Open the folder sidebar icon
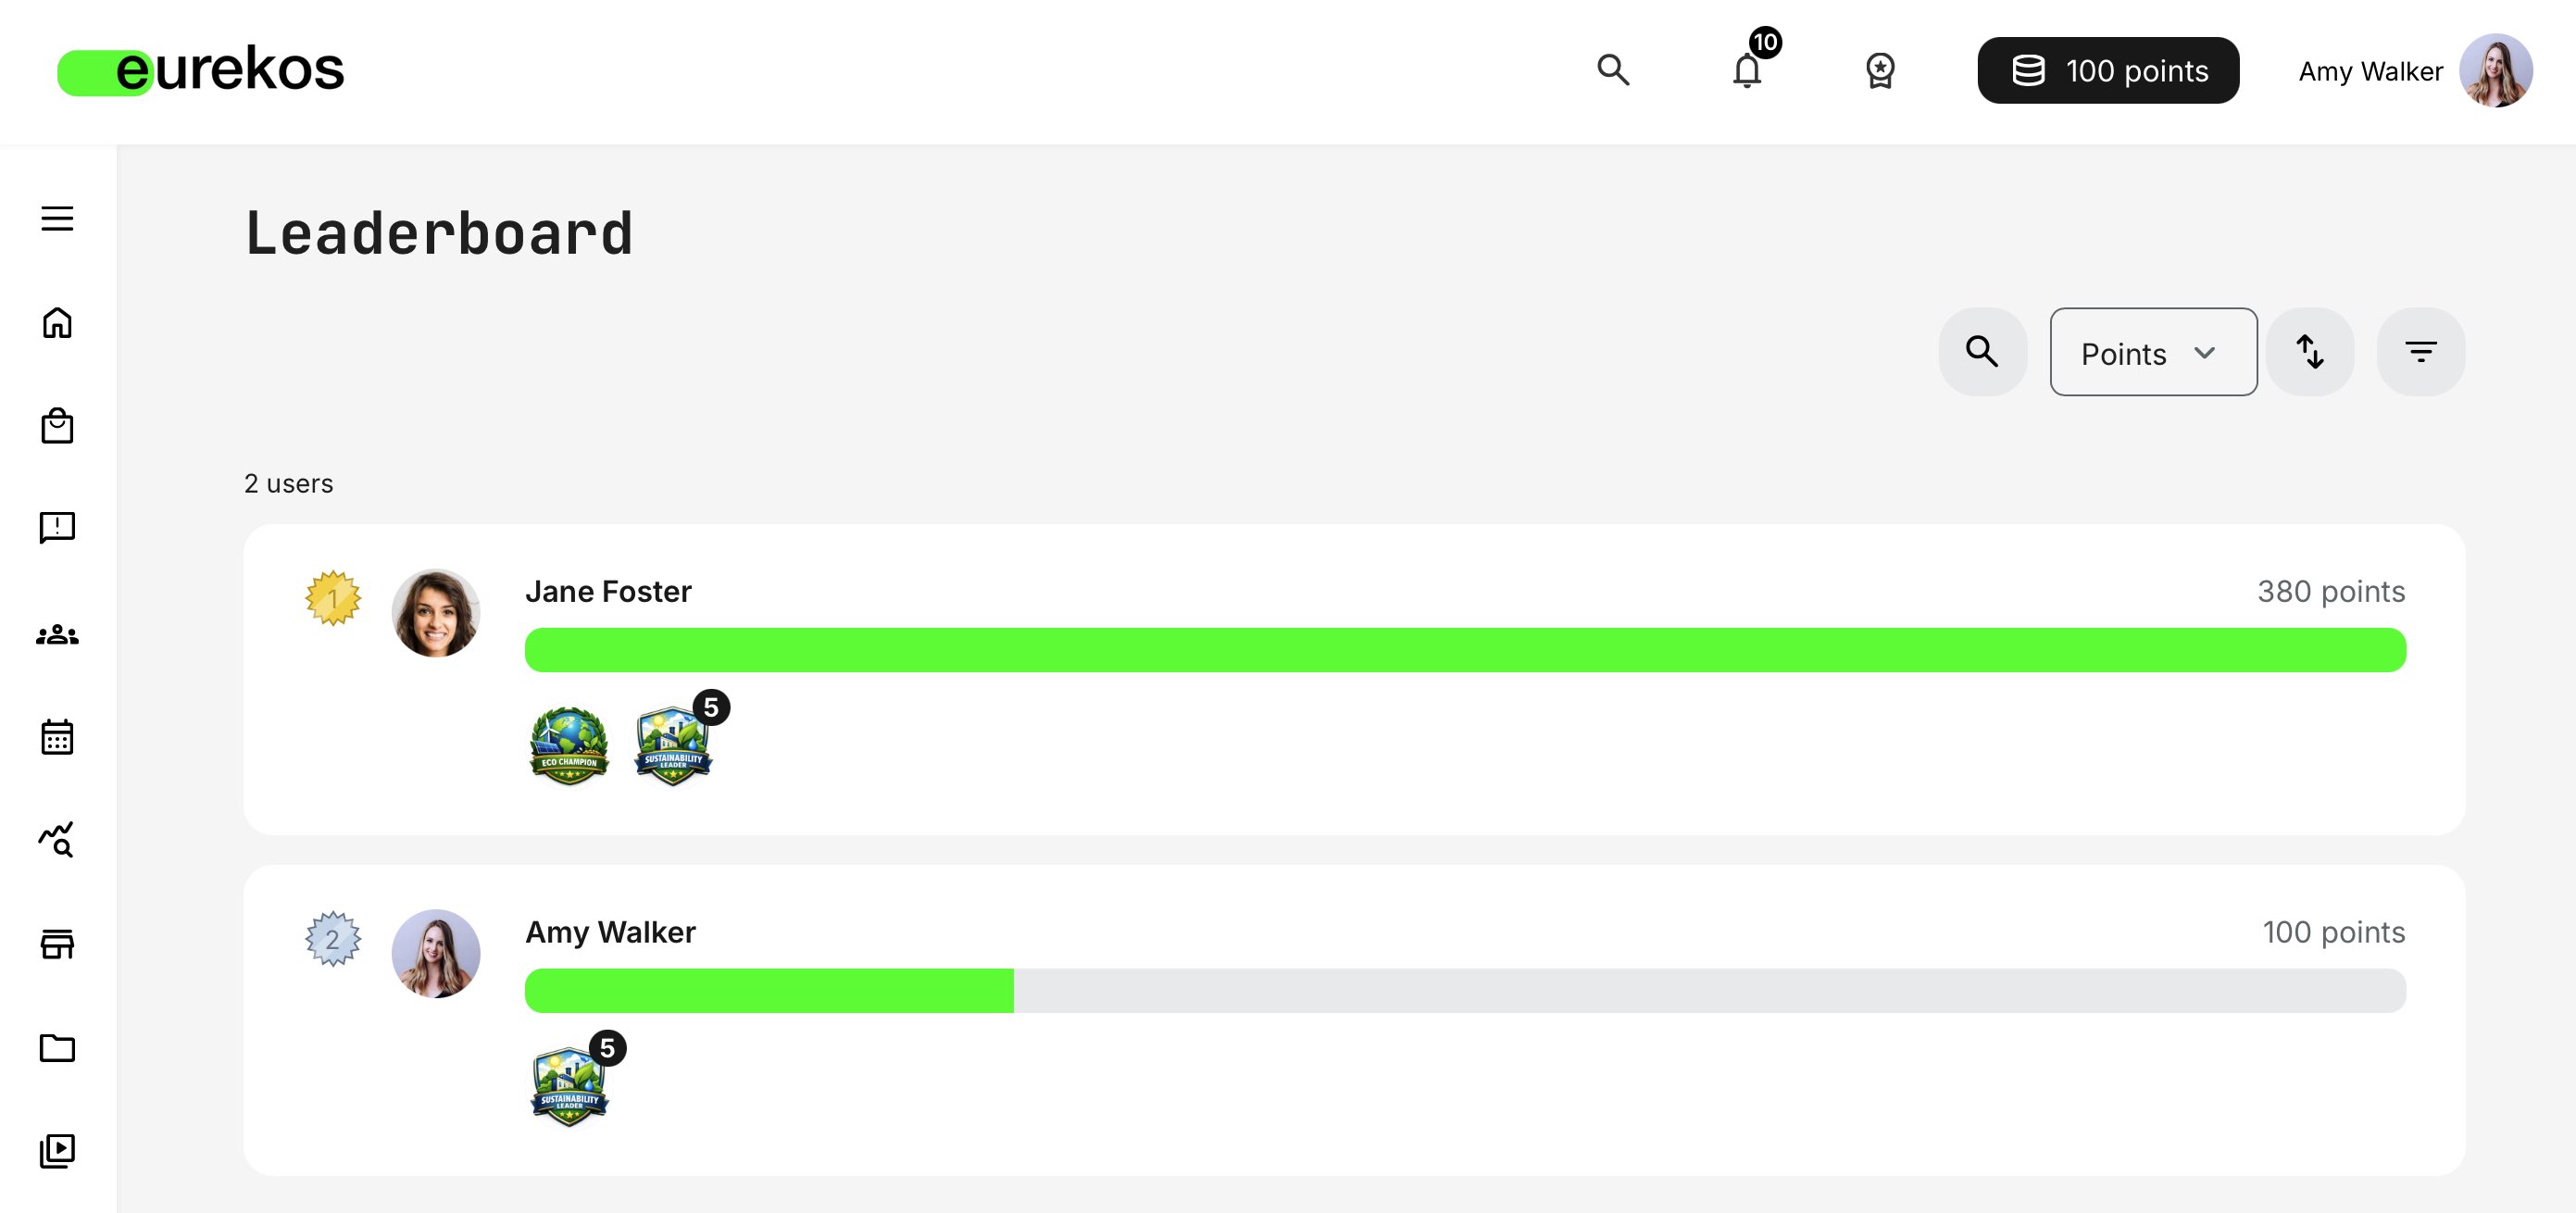The width and height of the screenshot is (2576, 1213). (x=57, y=1047)
